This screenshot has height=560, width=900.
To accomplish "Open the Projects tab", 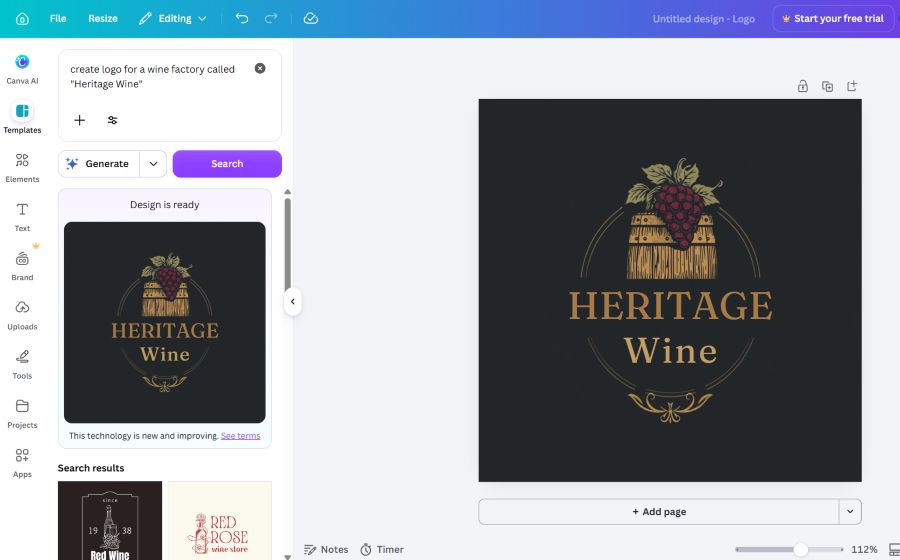I will click(22, 413).
